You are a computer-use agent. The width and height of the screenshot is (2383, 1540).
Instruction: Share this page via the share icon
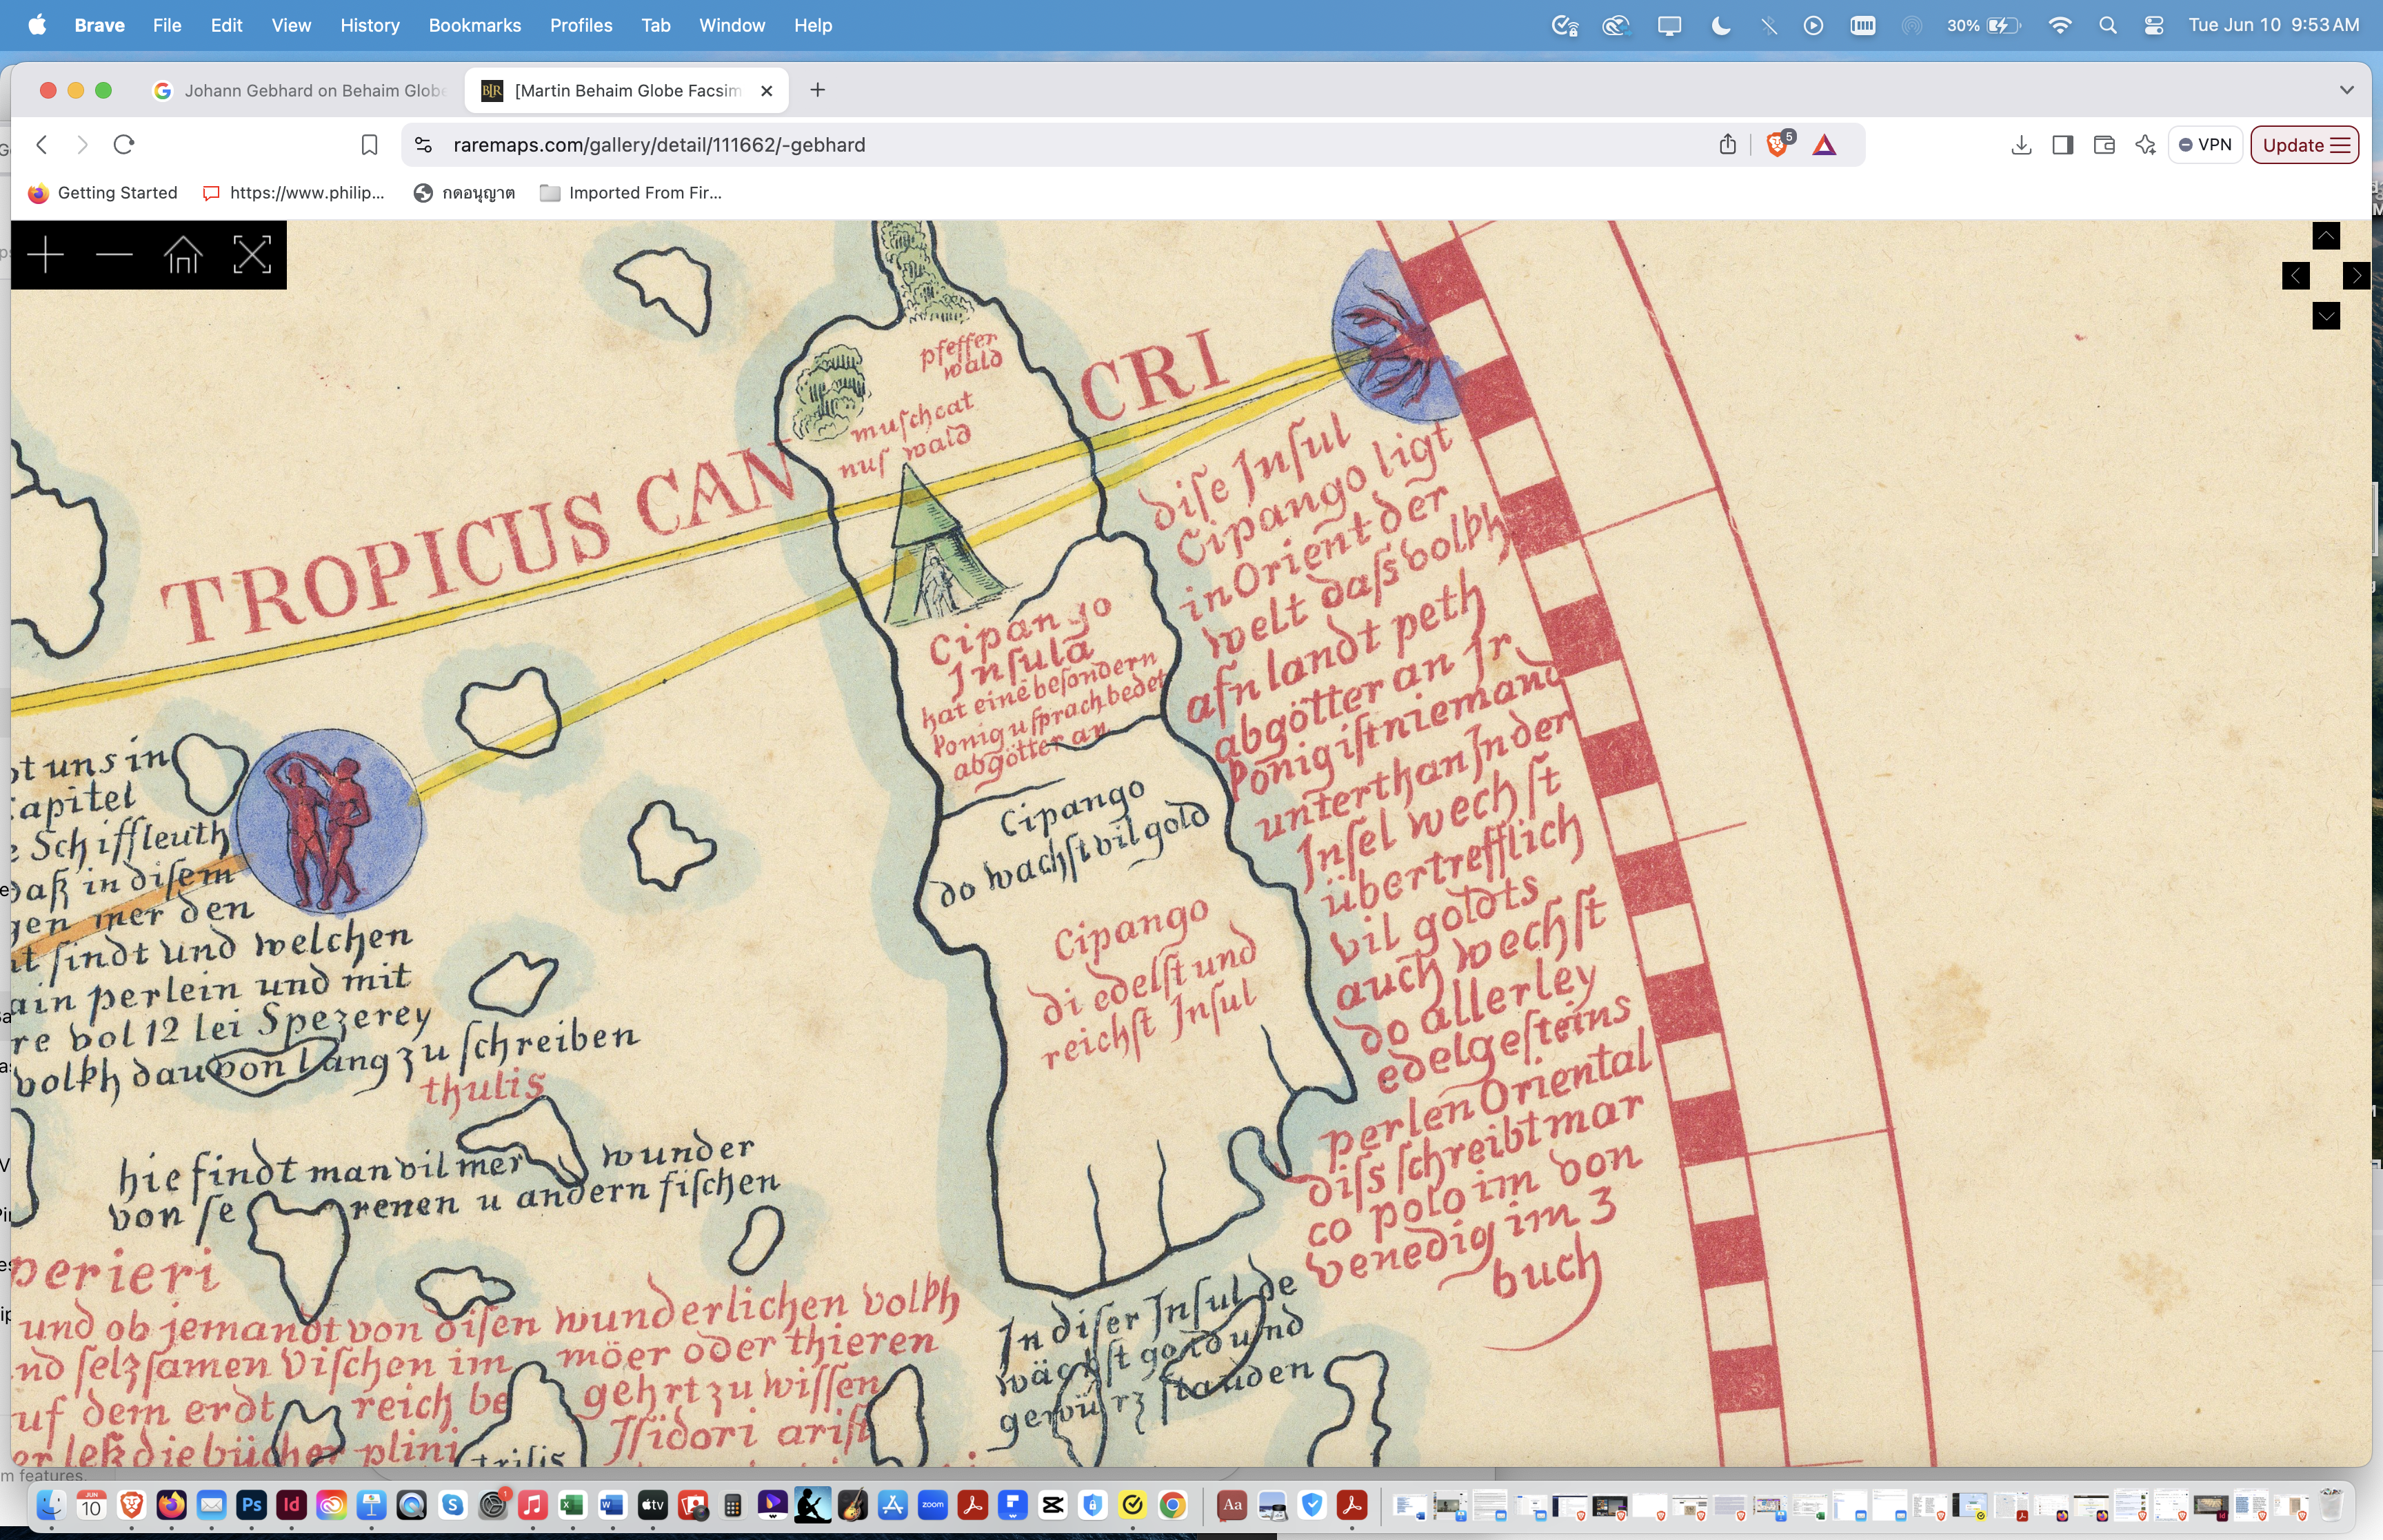[x=1727, y=145]
